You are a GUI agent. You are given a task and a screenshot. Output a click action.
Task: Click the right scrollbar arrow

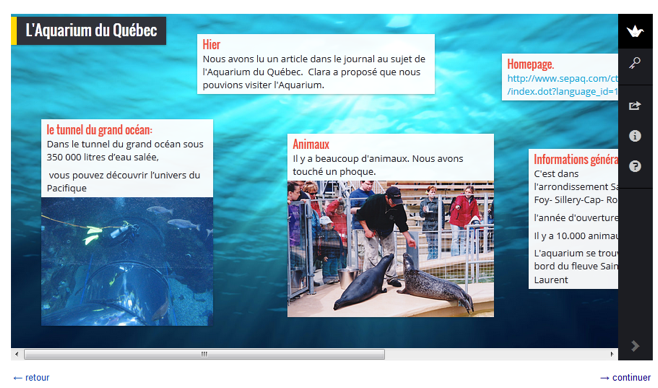click(x=612, y=354)
